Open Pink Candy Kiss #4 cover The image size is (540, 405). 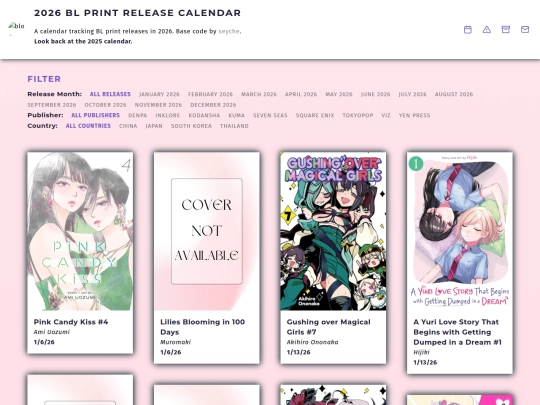pyautogui.click(x=80, y=231)
